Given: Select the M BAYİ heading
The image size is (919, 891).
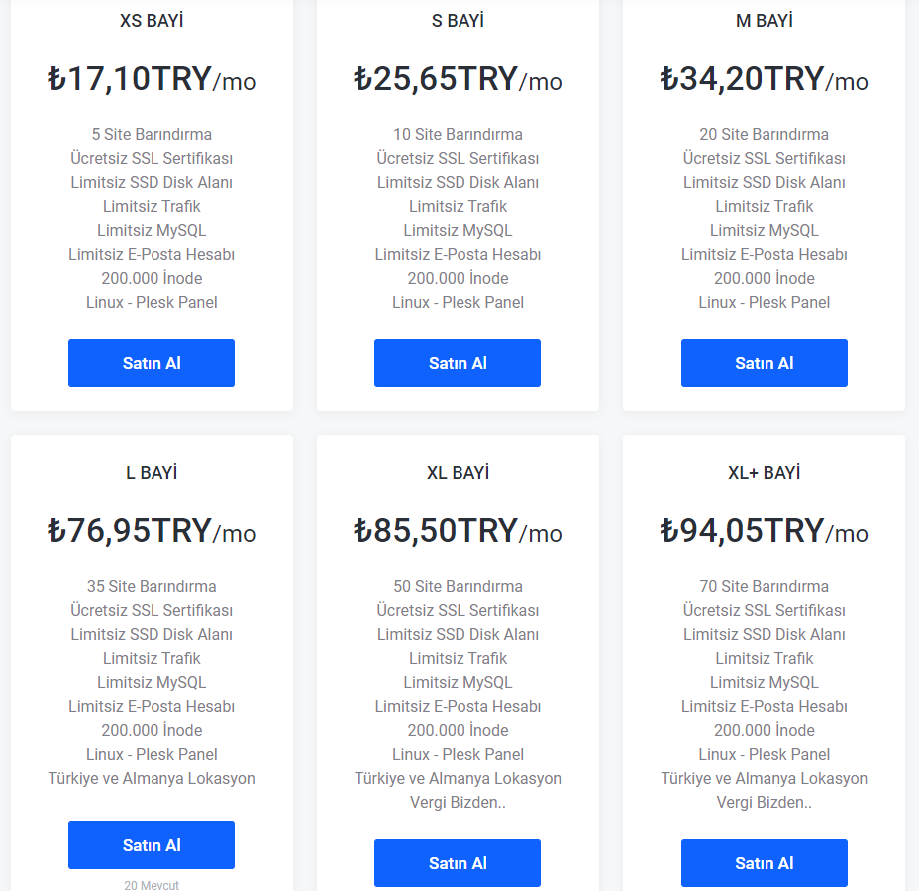Looking at the screenshot, I should 764,21.
